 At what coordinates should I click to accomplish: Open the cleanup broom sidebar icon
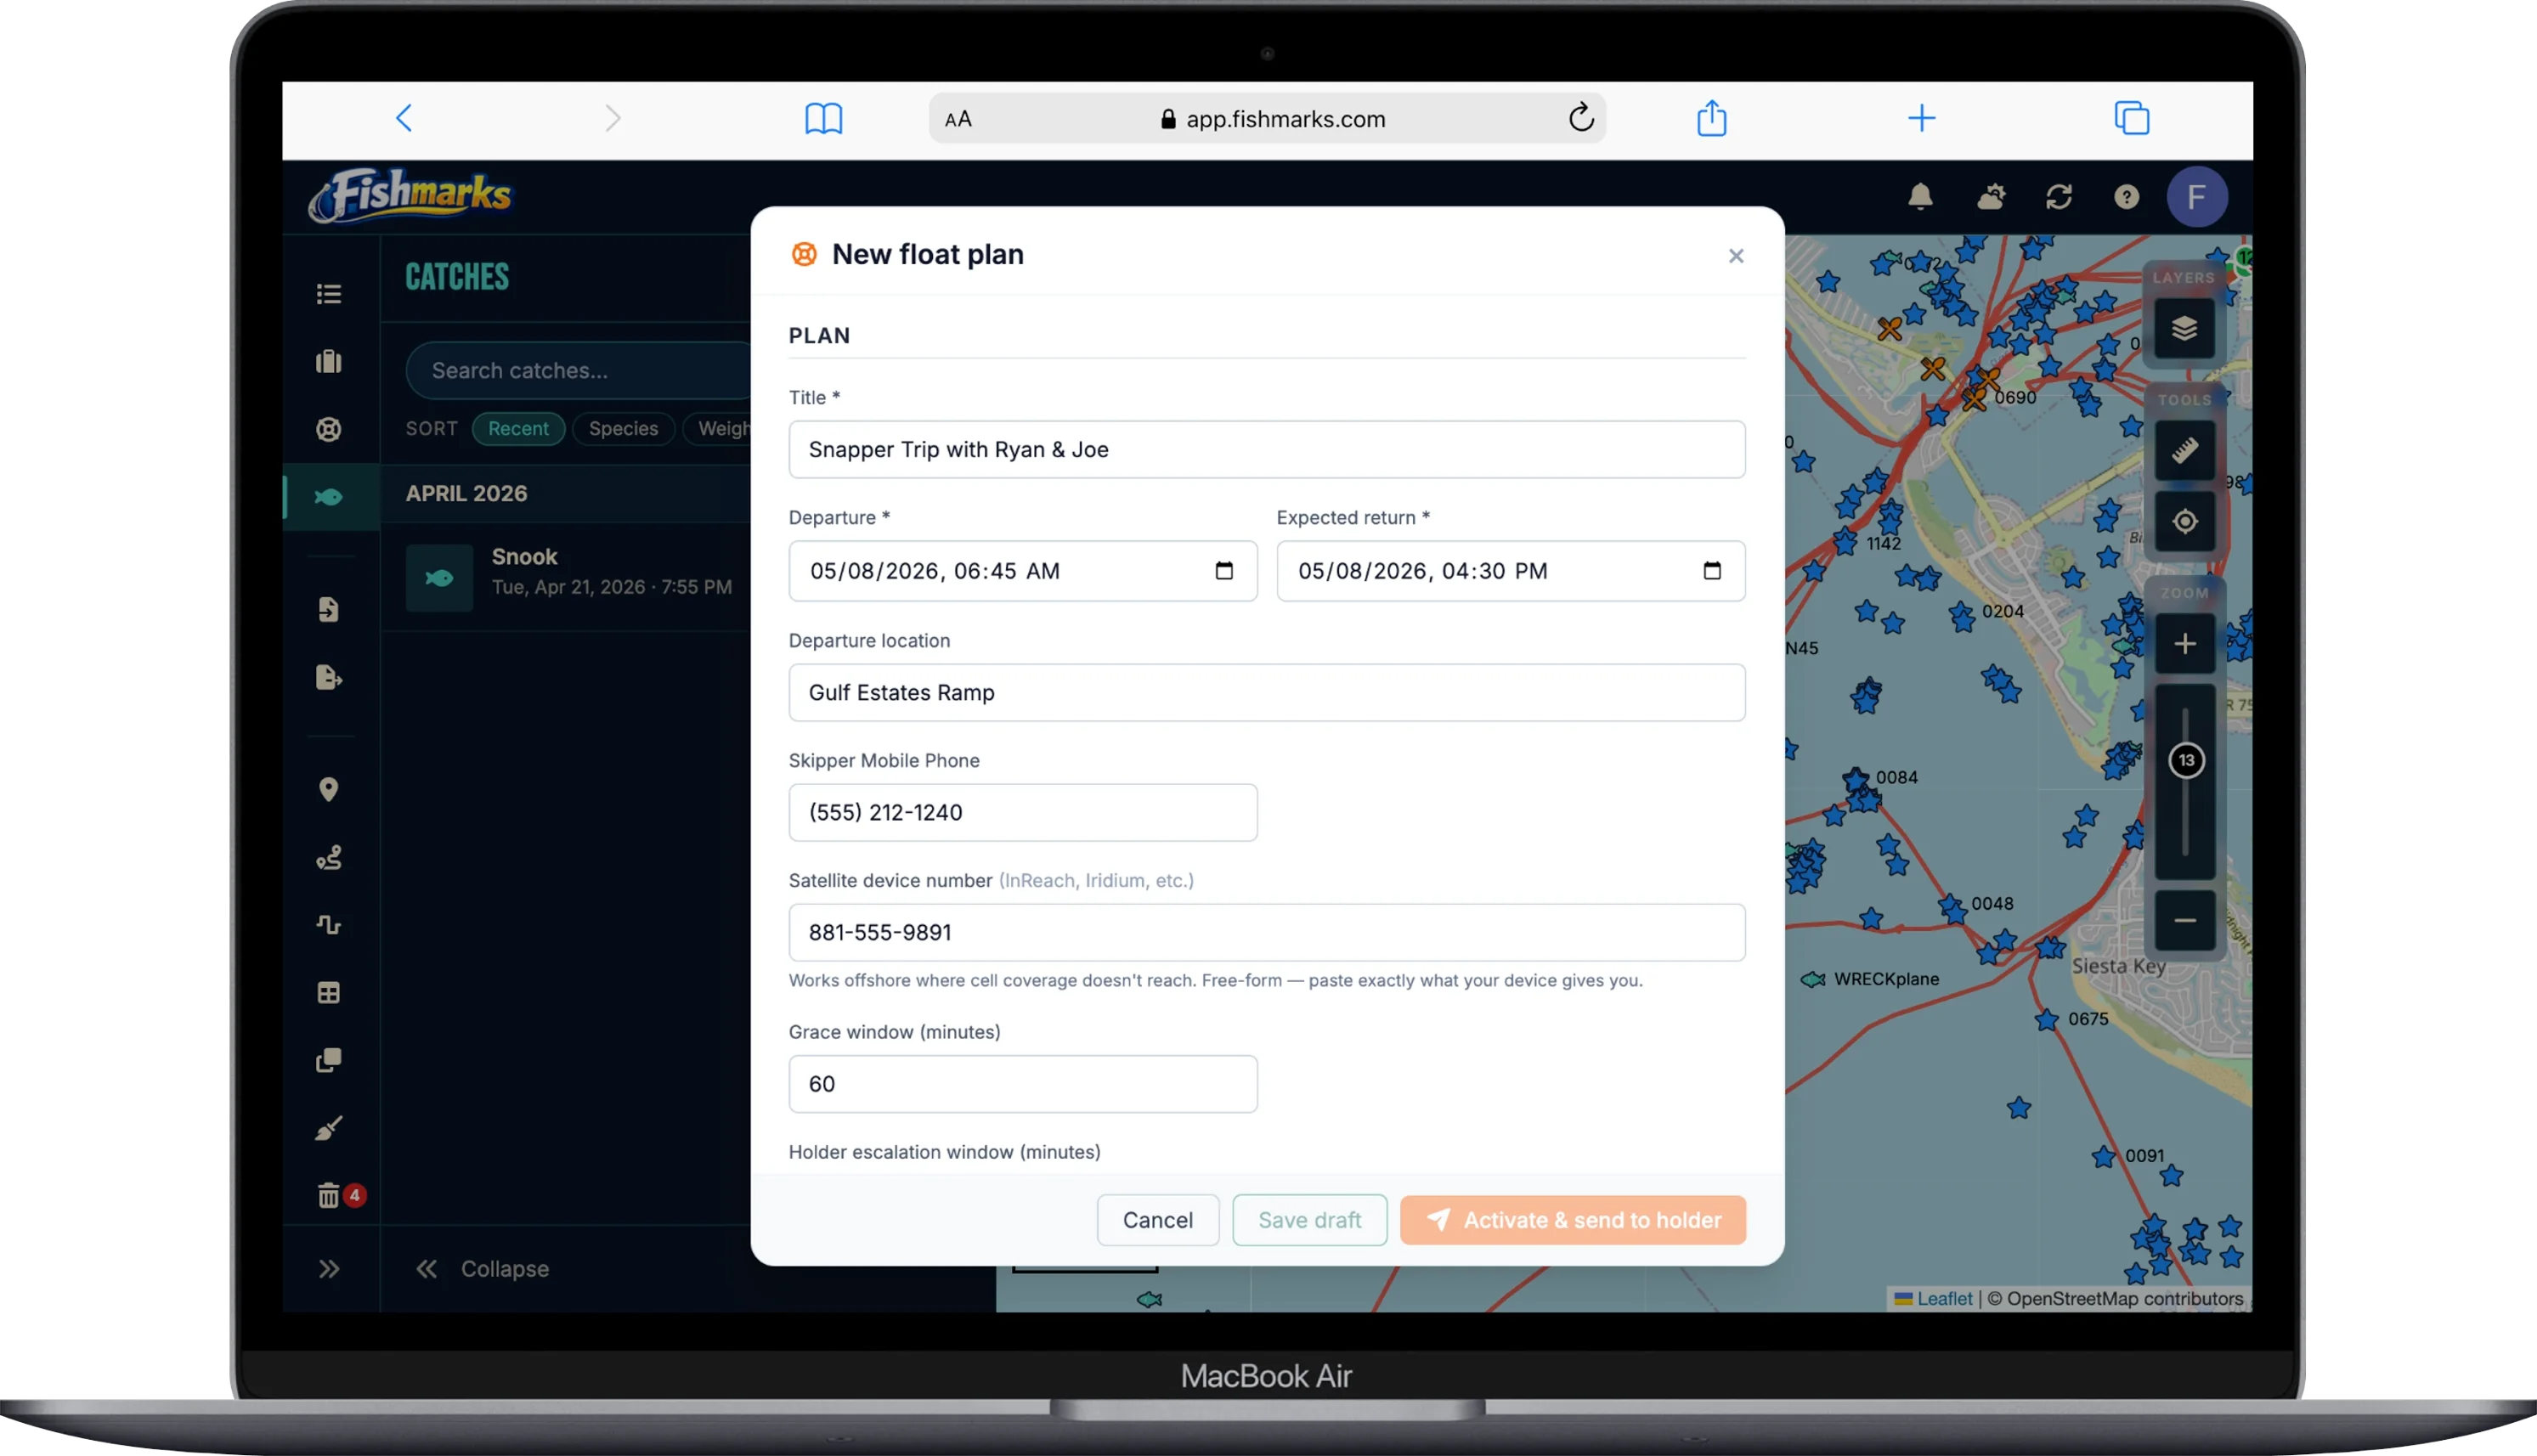[329, 1128]
